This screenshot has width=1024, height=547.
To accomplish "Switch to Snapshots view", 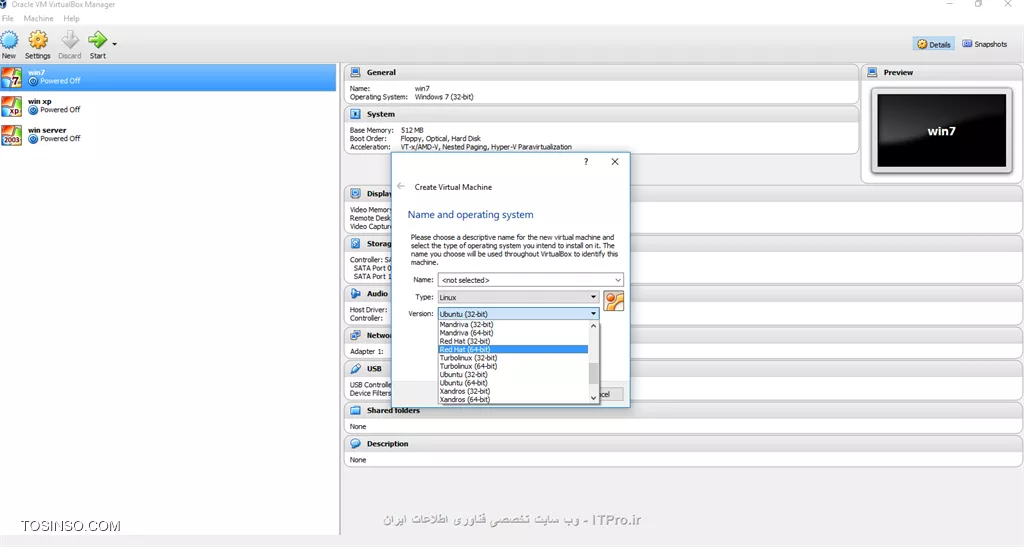I will (x=985, y=44).
